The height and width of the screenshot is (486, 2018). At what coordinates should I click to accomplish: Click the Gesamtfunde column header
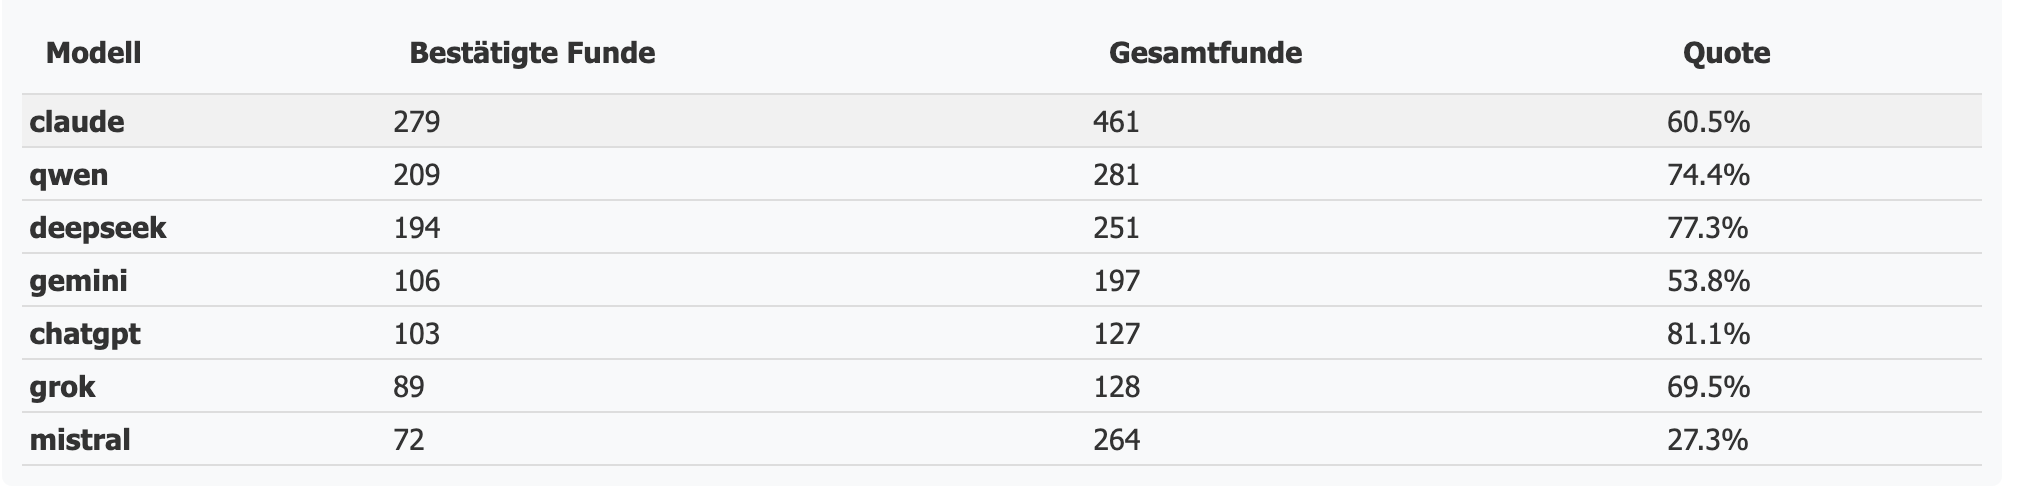coord(1205,53)
